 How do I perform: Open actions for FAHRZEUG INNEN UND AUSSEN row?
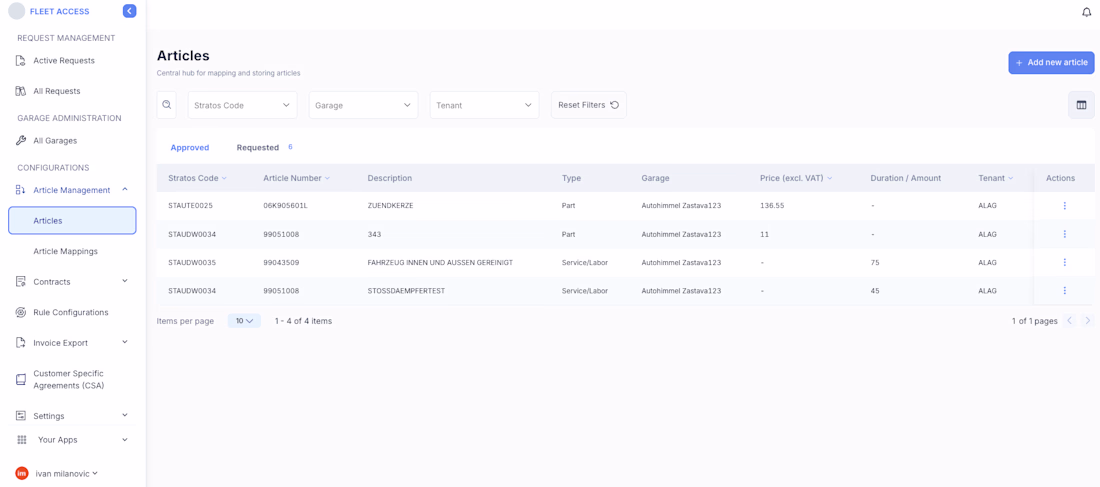pyautogui.click(x=1064, y=263)
